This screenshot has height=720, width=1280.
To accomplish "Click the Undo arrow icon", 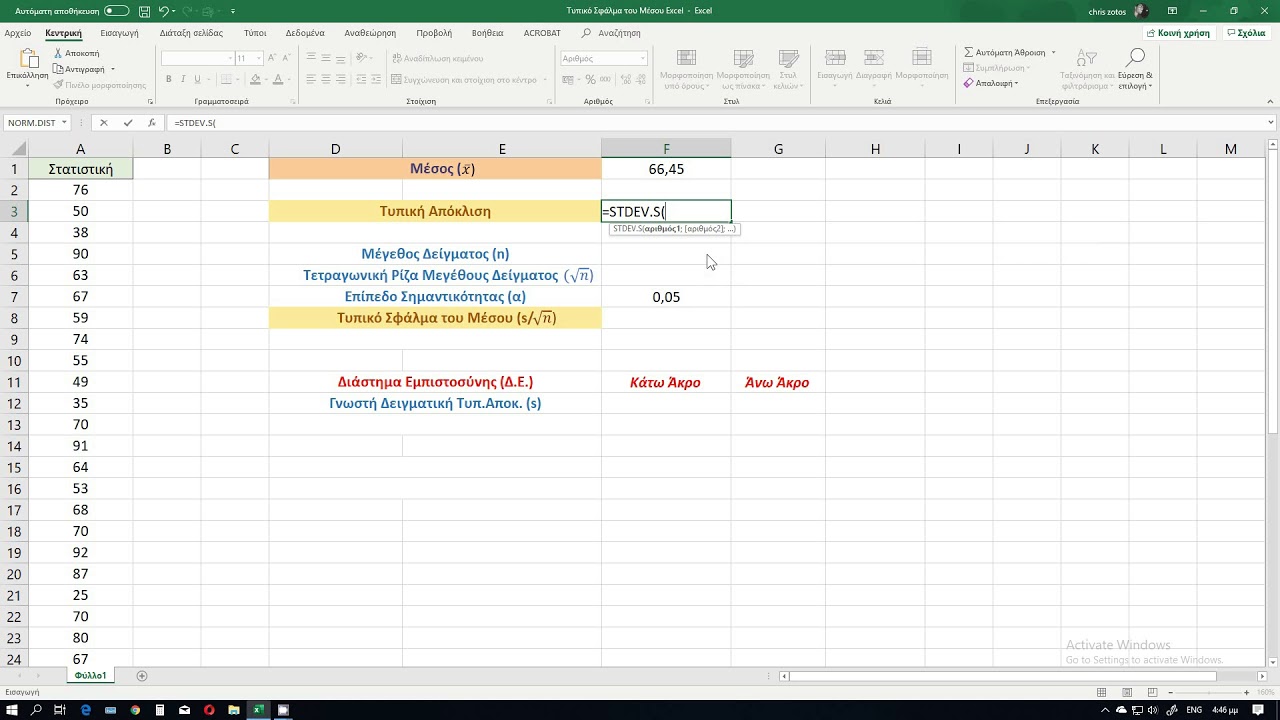I will (x=164, y=11).
